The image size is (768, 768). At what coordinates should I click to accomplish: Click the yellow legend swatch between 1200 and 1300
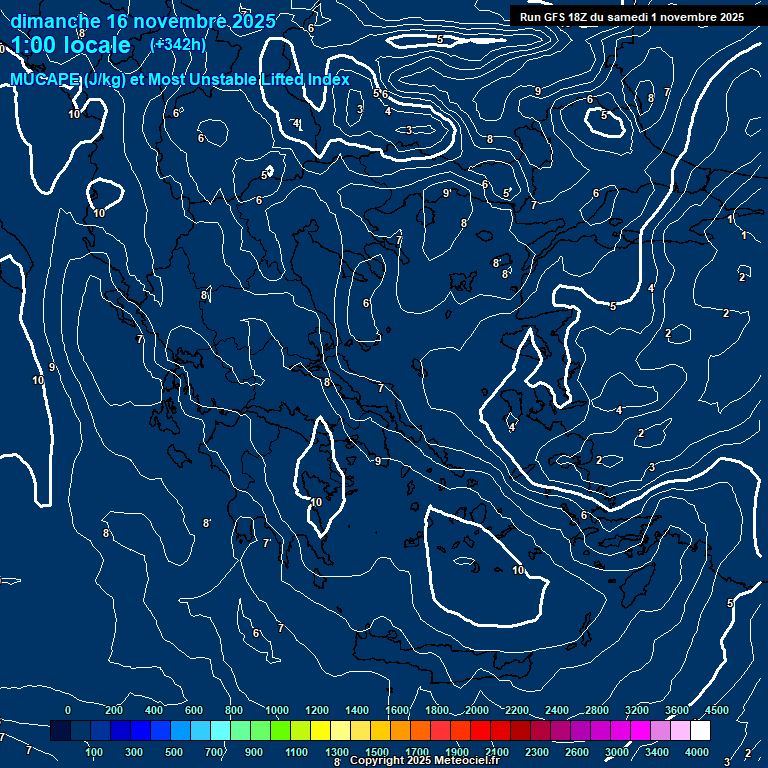click(320, 730)
